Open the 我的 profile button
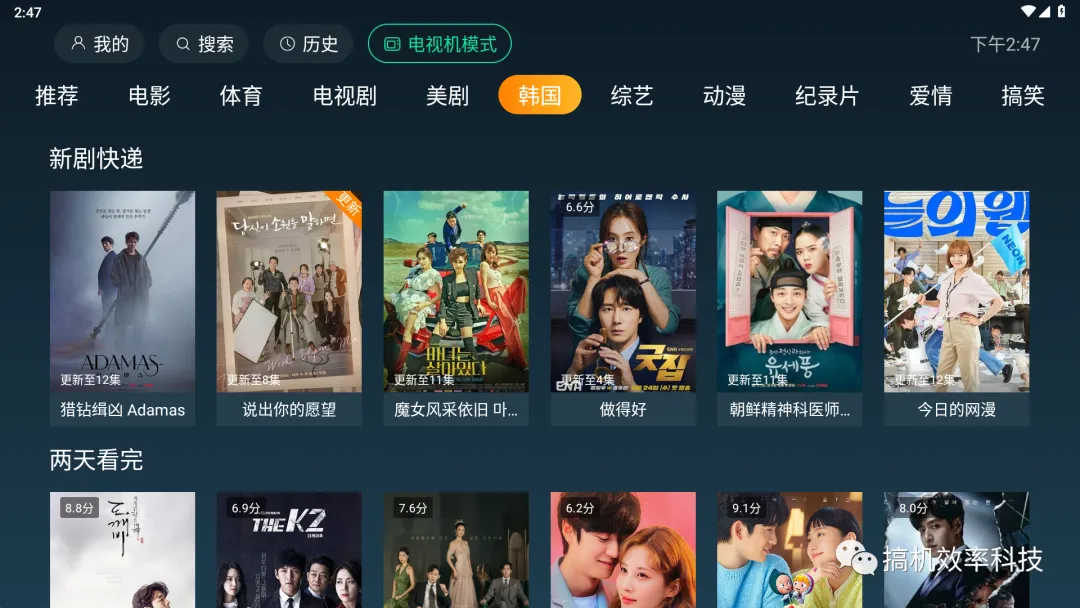 point(99,44)
